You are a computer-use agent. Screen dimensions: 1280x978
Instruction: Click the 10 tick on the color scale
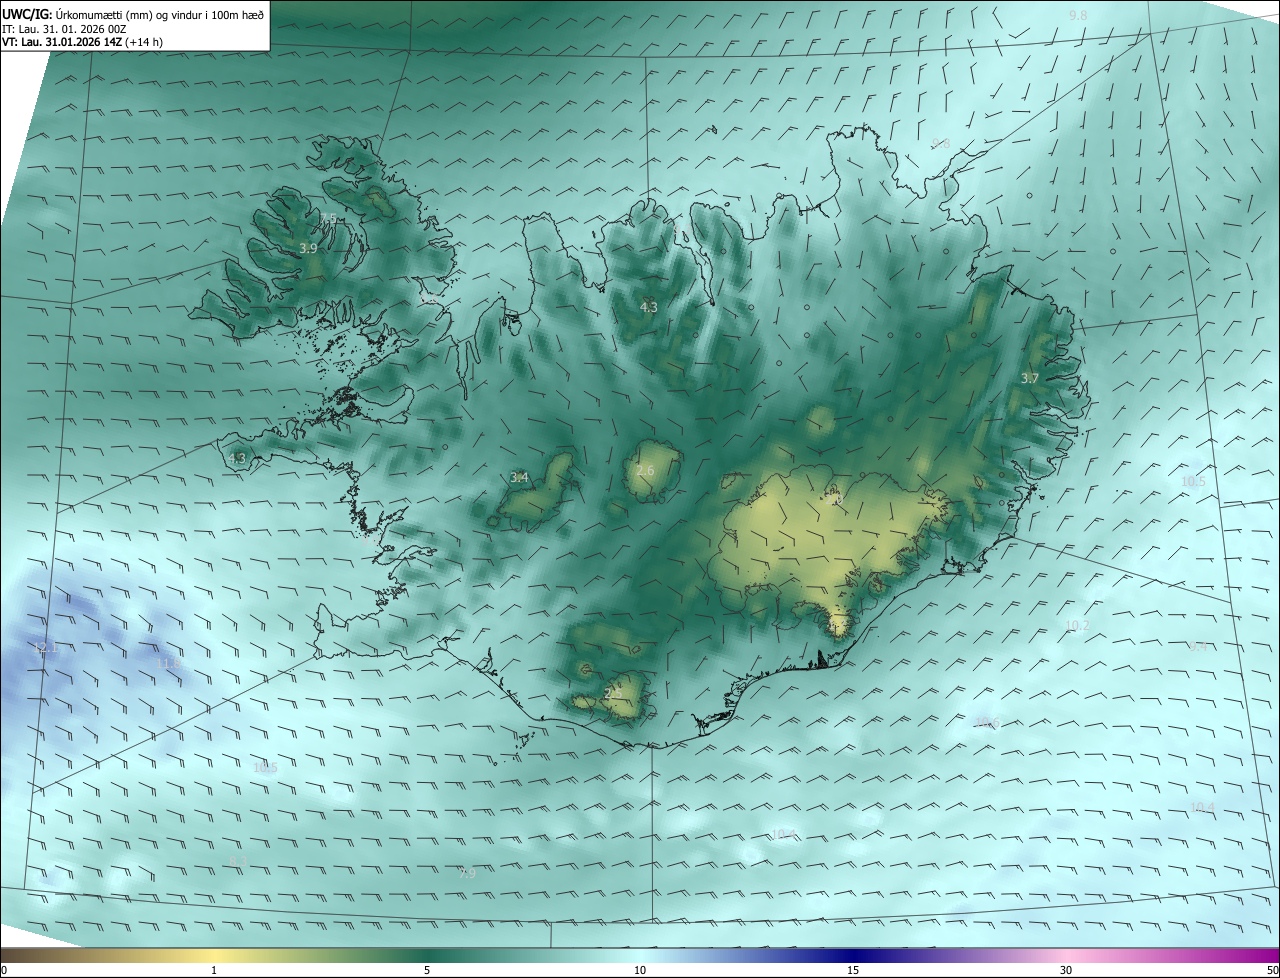(640, 970)
